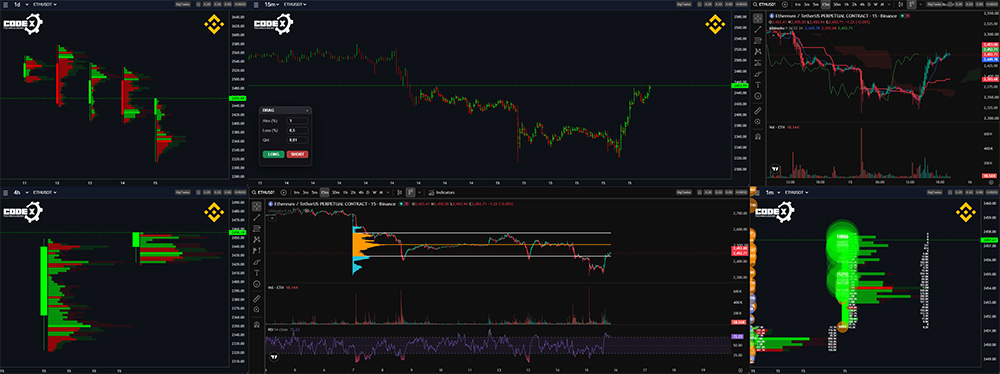Select zoom-in tool in bottom-middle chart

257,310
